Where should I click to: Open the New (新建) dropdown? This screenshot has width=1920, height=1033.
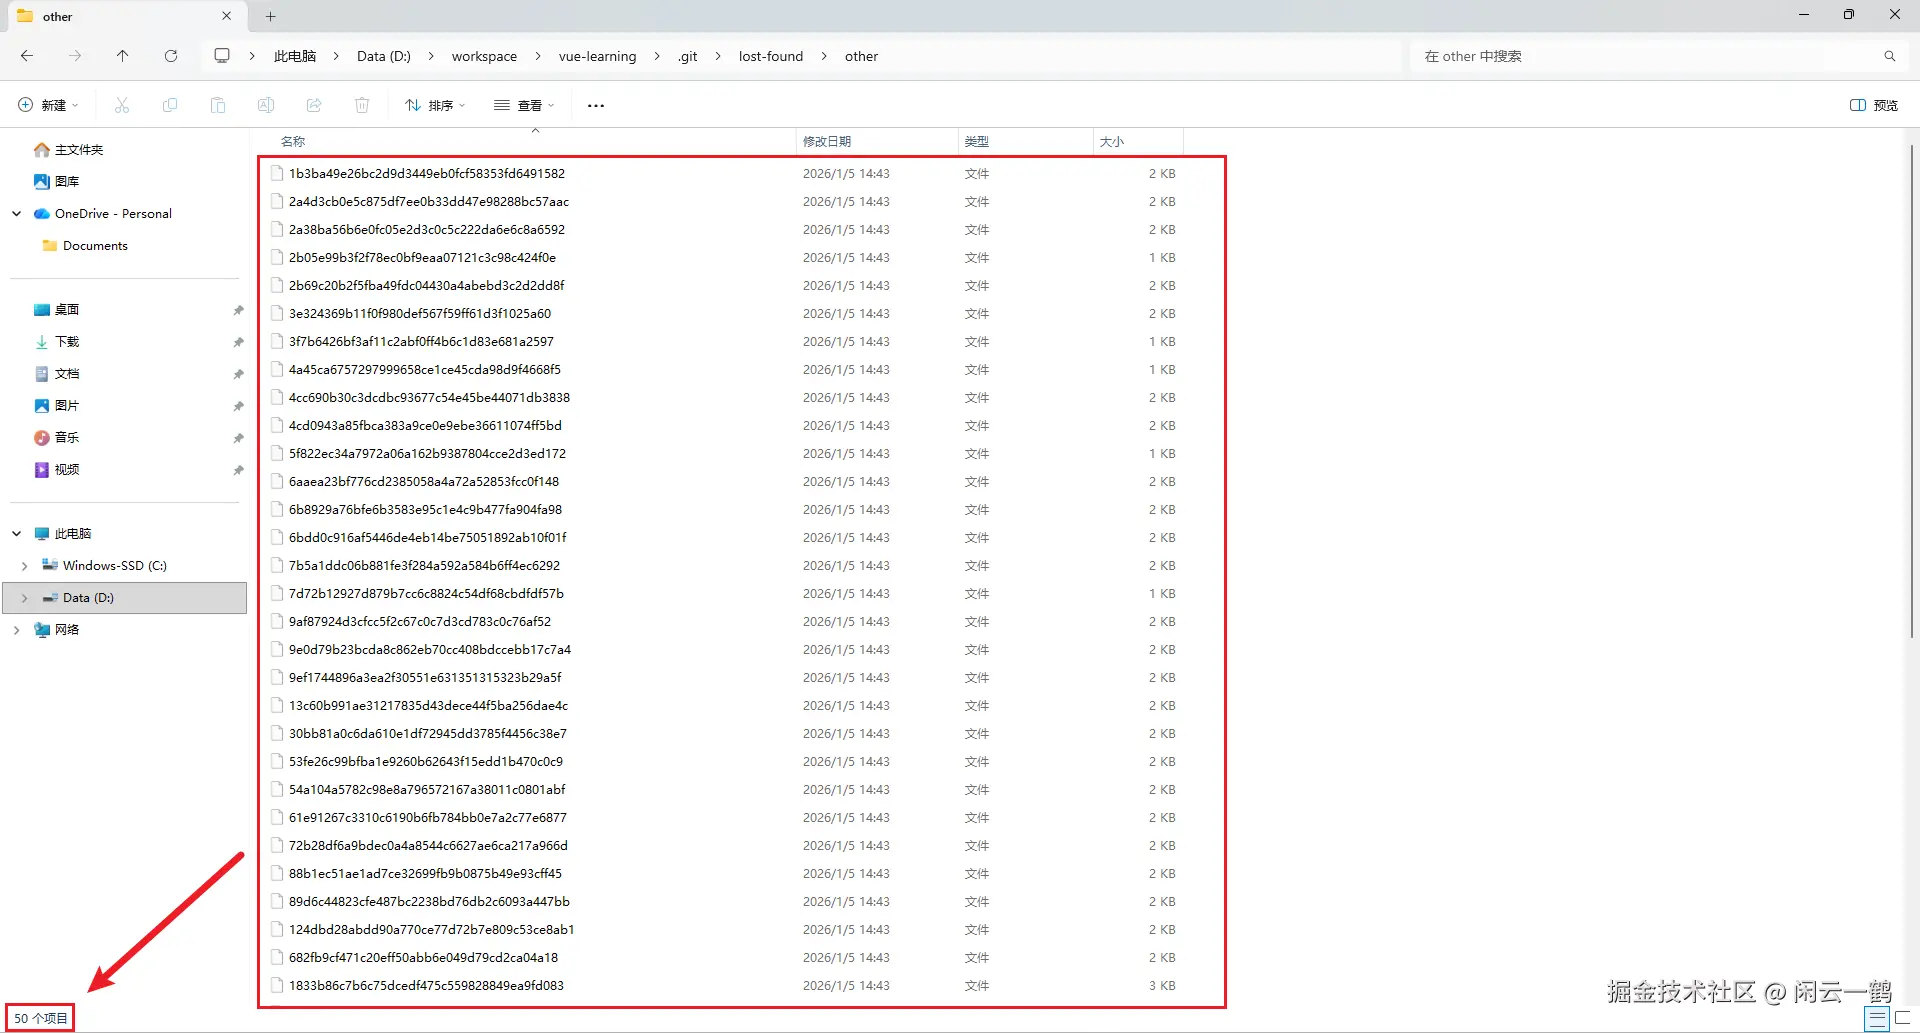coord(48,105)
